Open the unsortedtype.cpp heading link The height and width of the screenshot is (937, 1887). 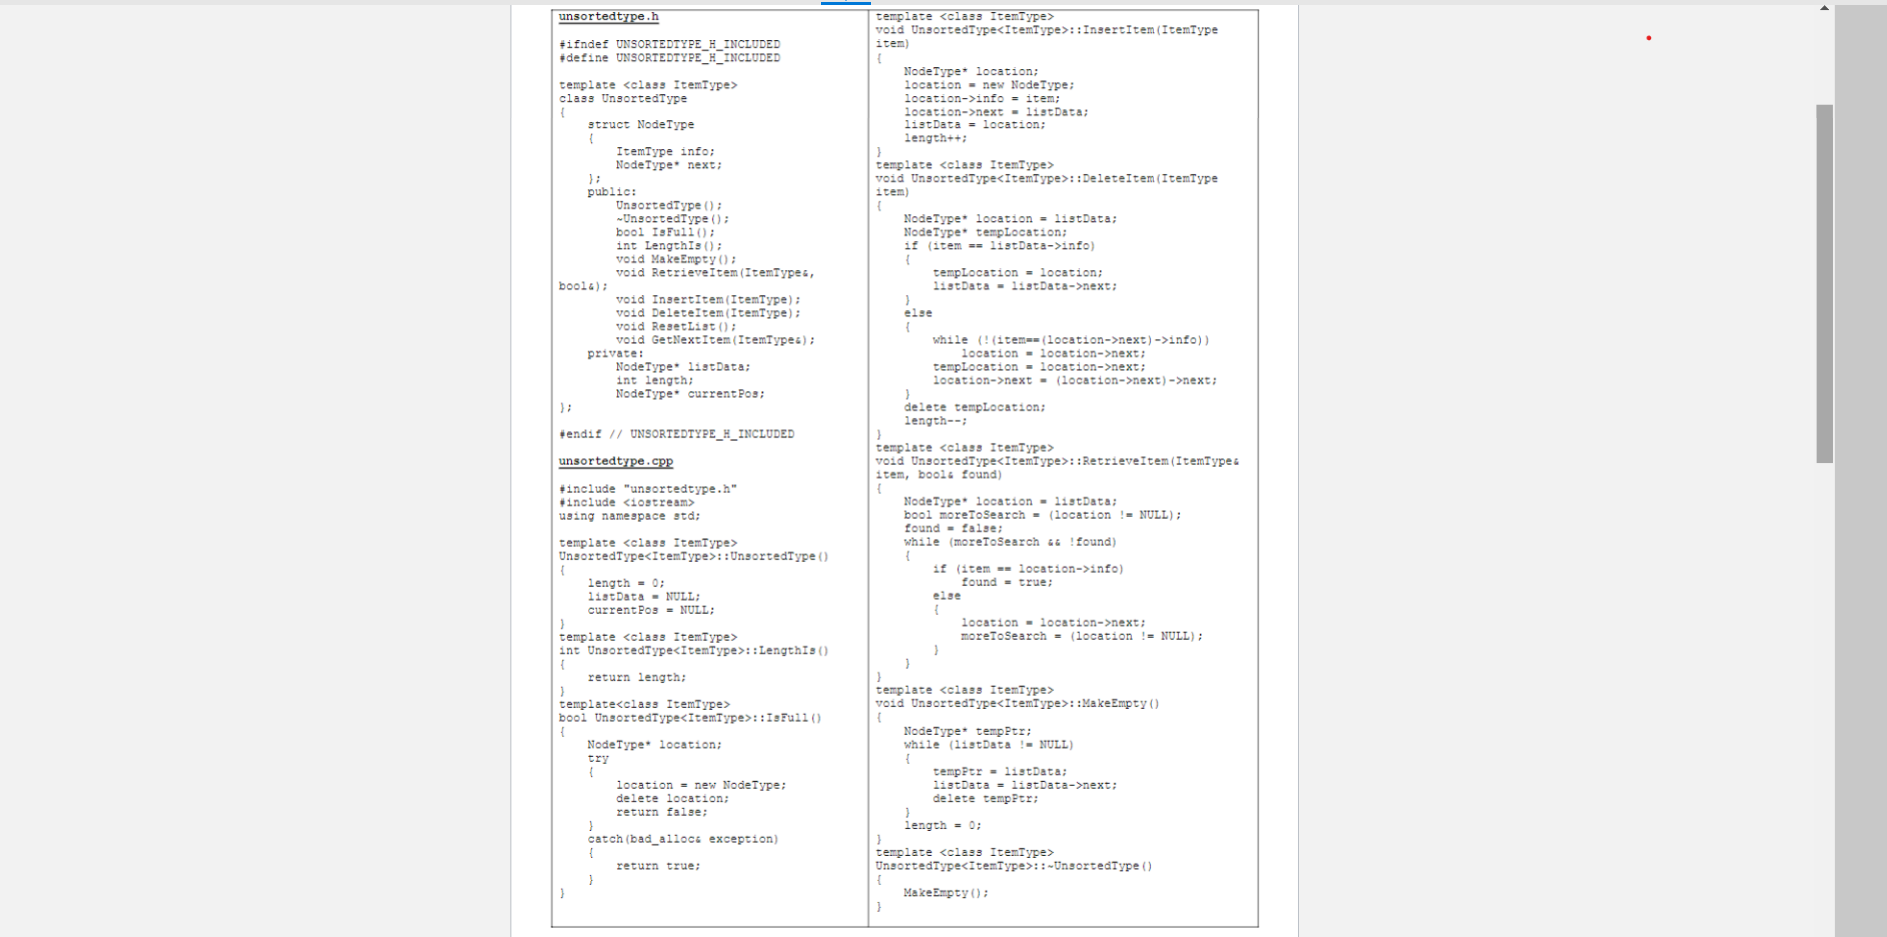(x=615, y=461)
